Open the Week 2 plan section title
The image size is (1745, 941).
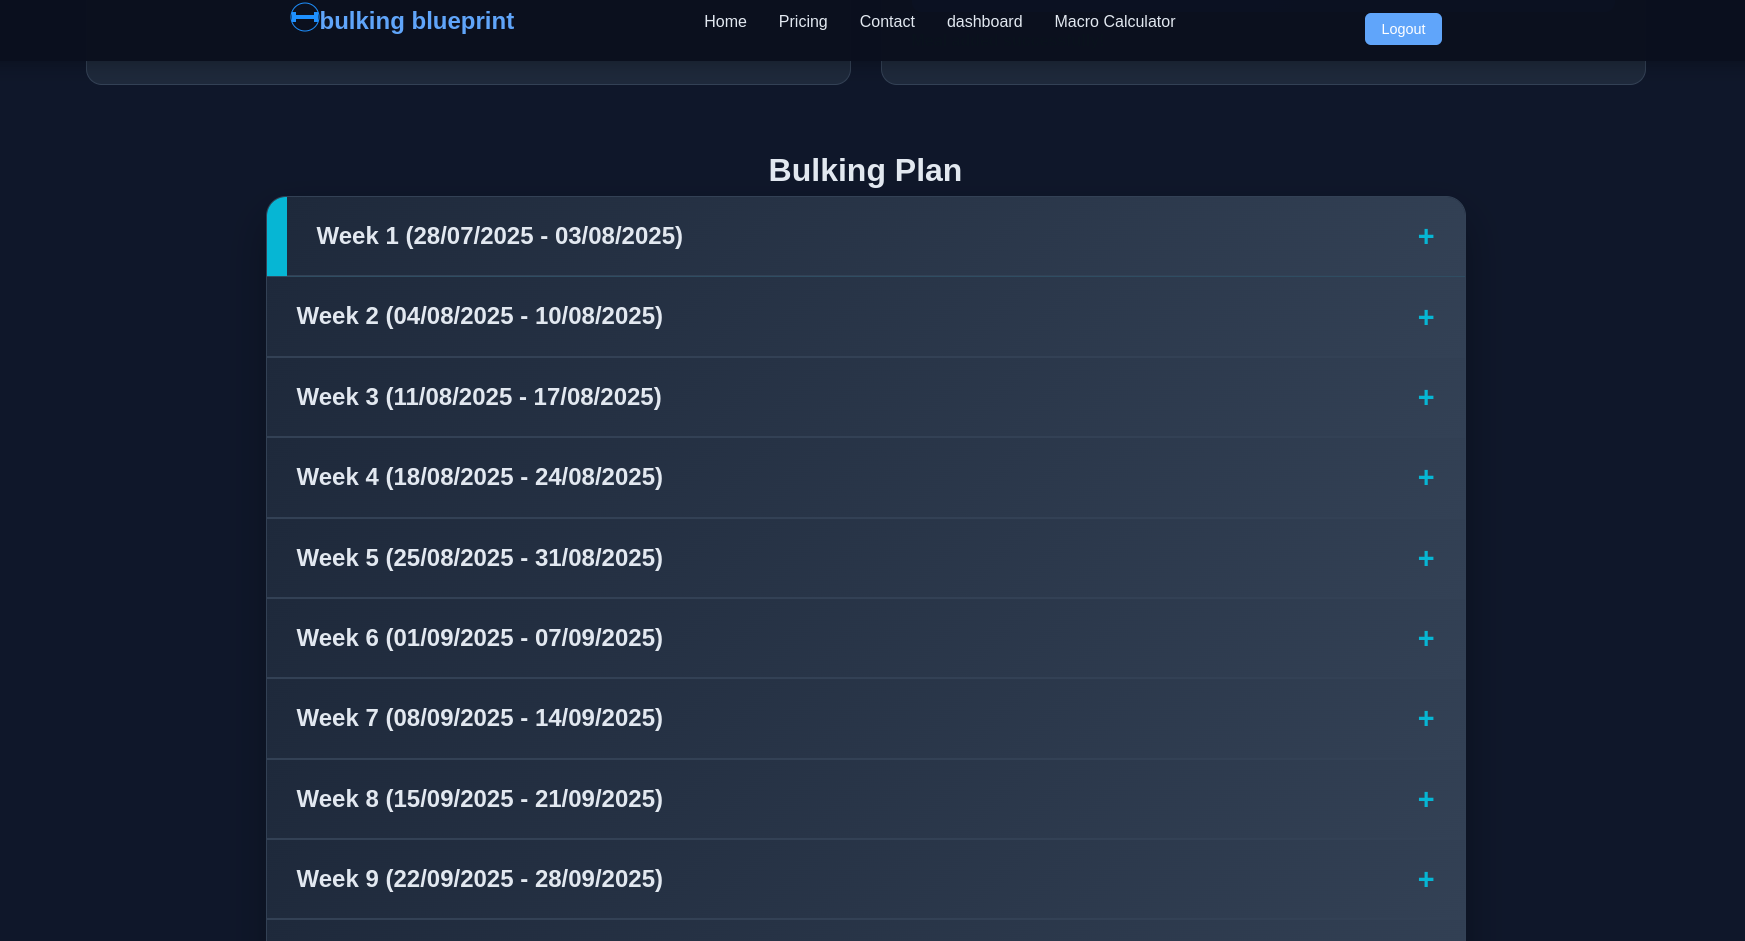pos(479,316)
